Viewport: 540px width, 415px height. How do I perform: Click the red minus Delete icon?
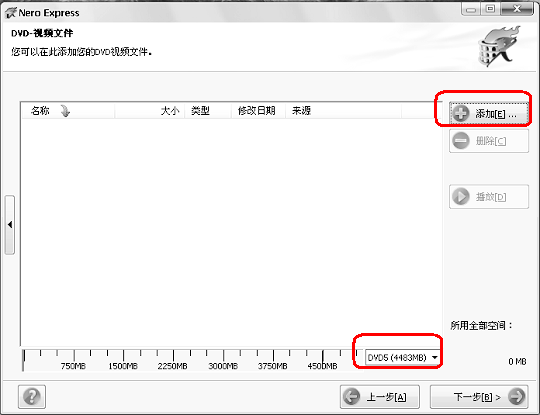[461, 141]
